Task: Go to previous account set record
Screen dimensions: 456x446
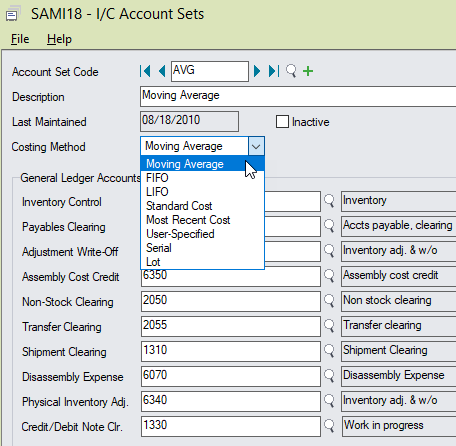Action: pyautogui.click(x=162, y=71)
